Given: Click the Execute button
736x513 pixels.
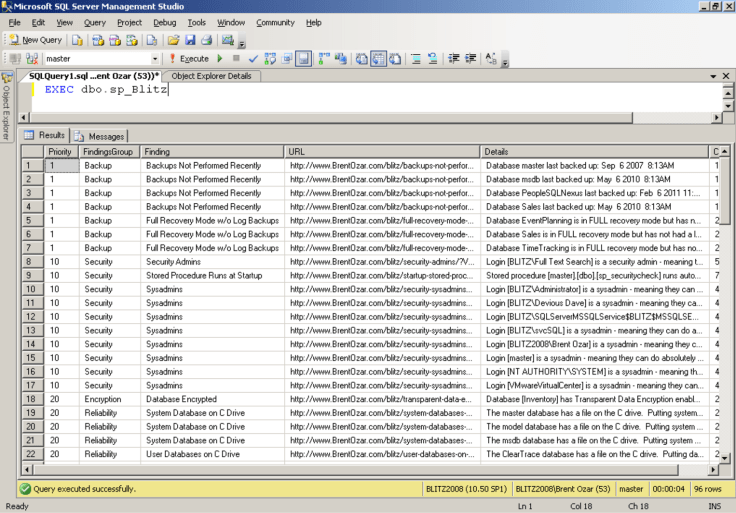Looking at the screenshot, I should (187, 59).
